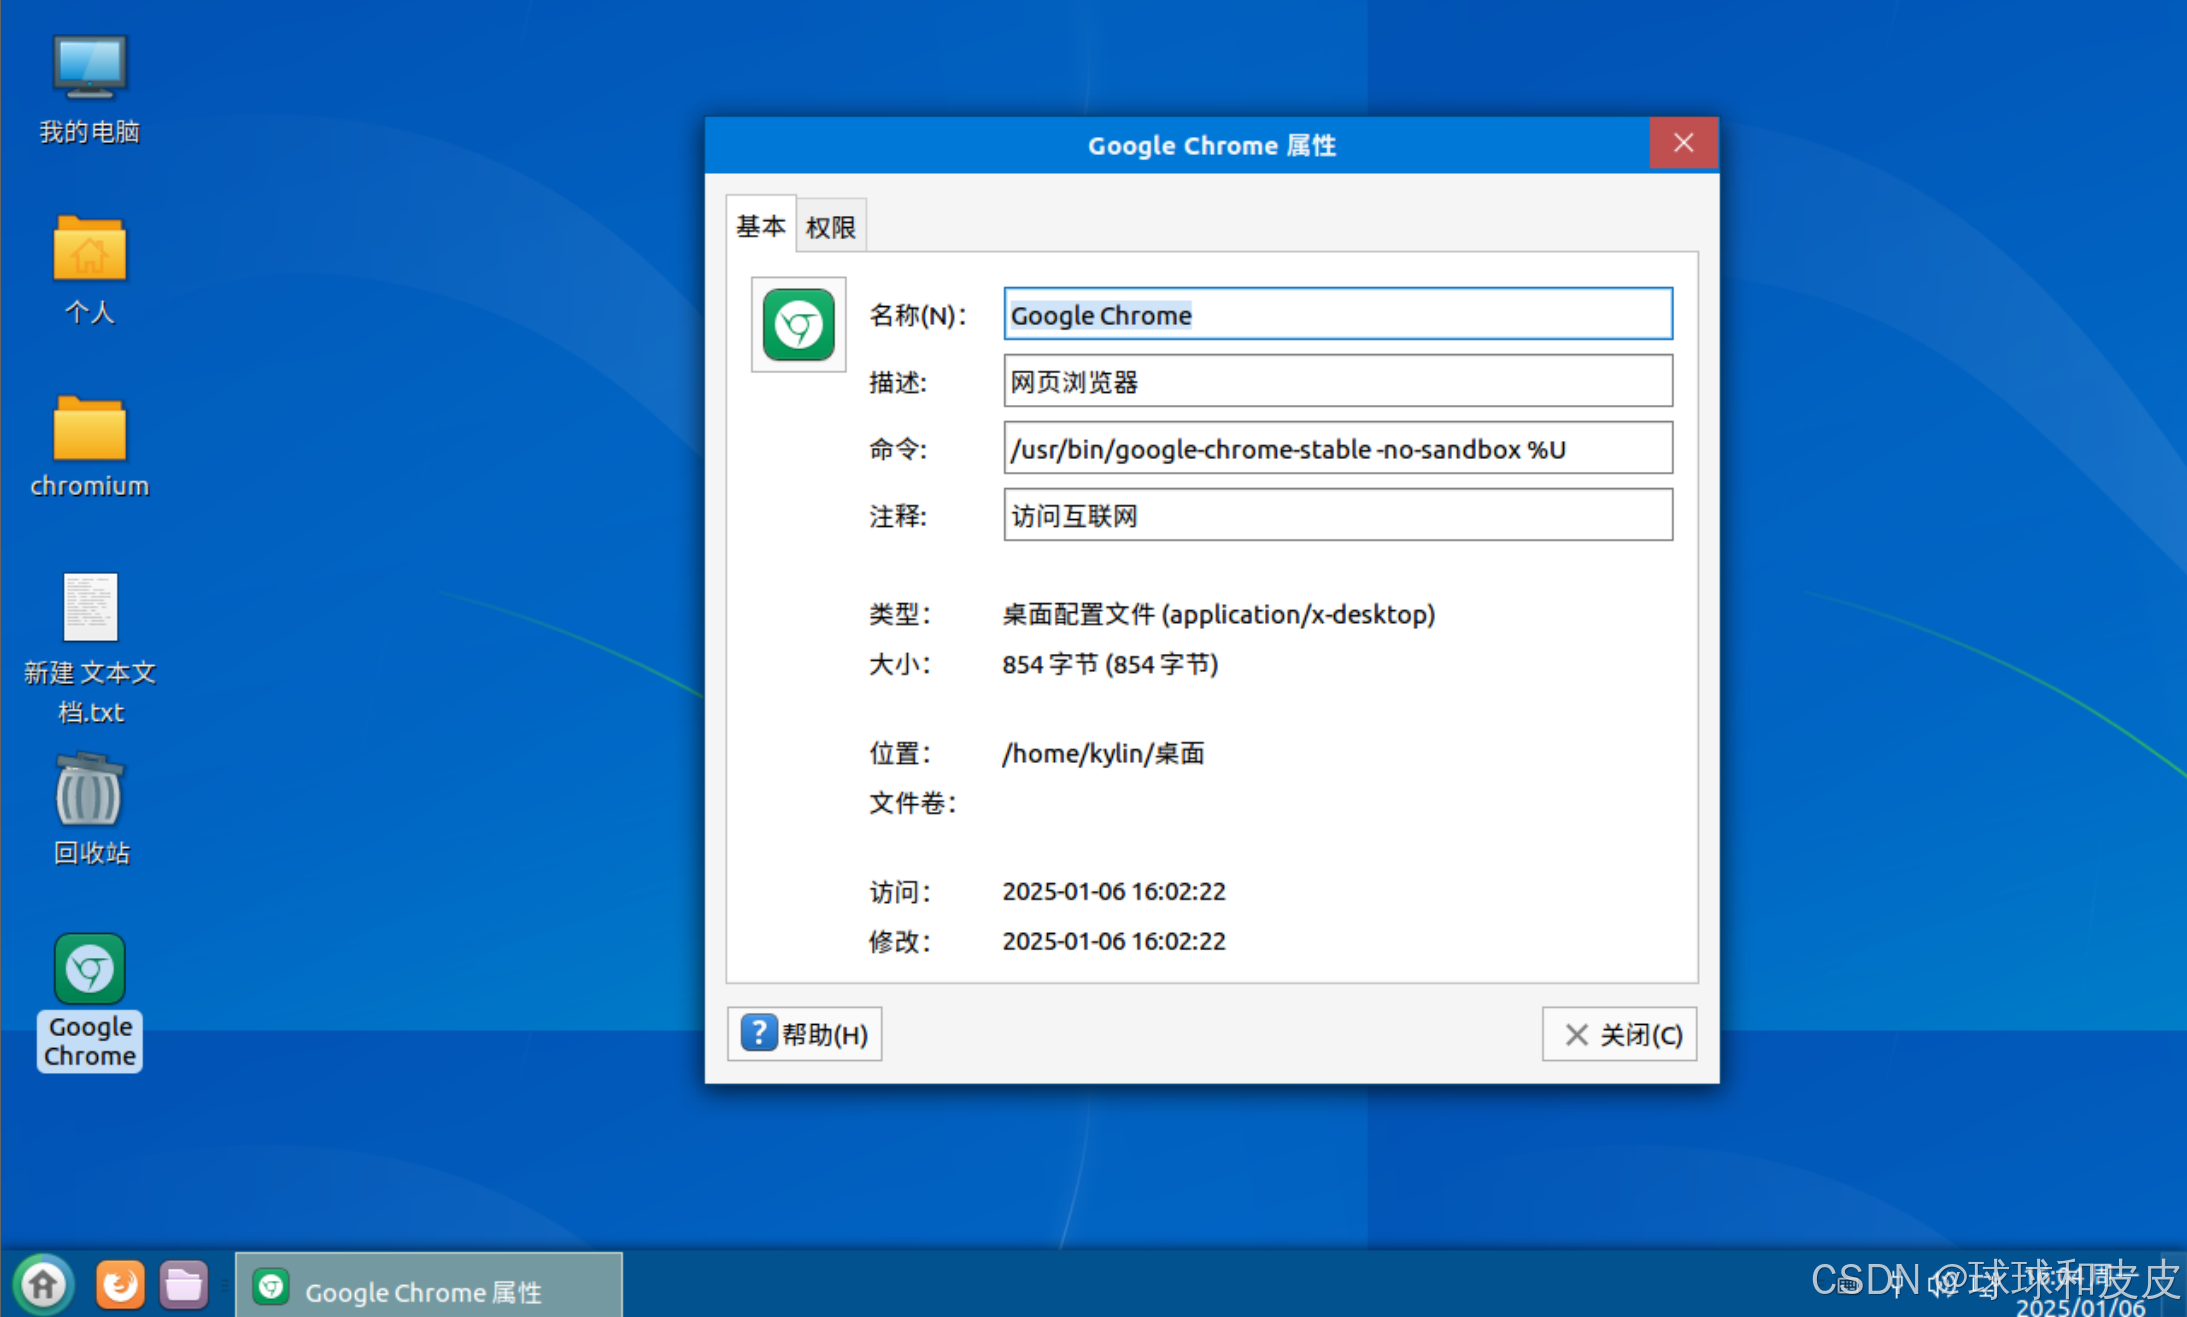Launch Firefox from the taskbar
This screenshot has height=1317, width=2187.
pos(120,1284)
